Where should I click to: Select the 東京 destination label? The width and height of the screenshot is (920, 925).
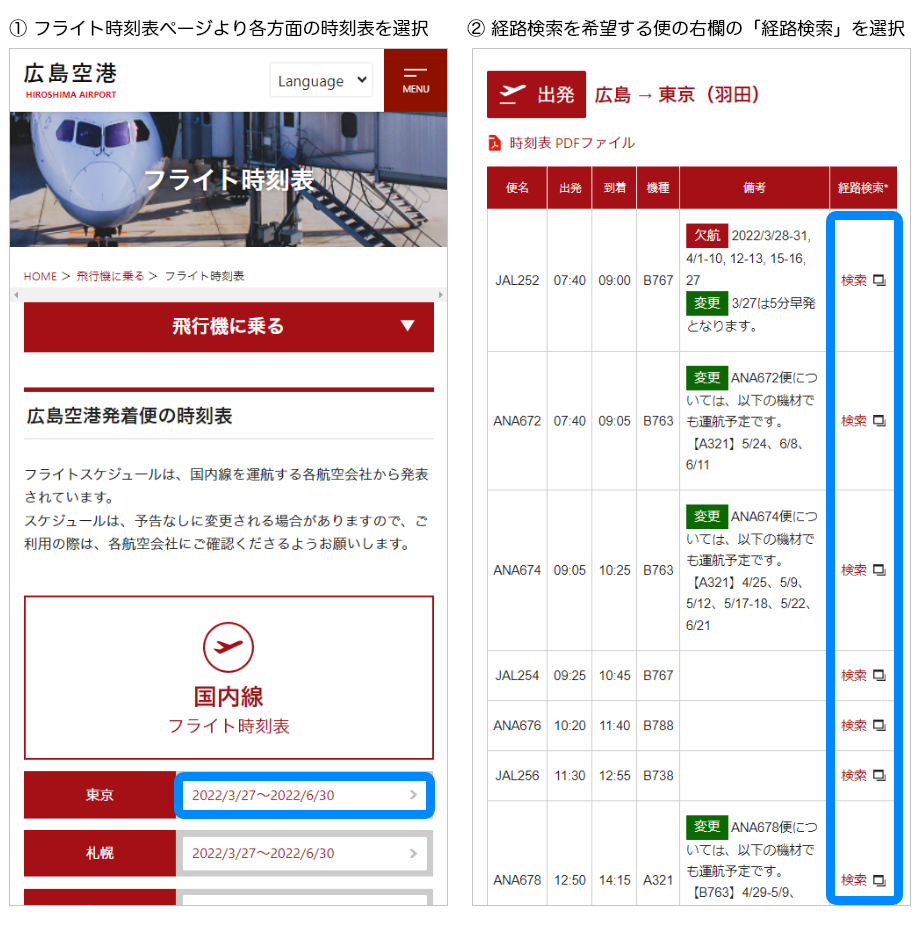tap(100, 795)
